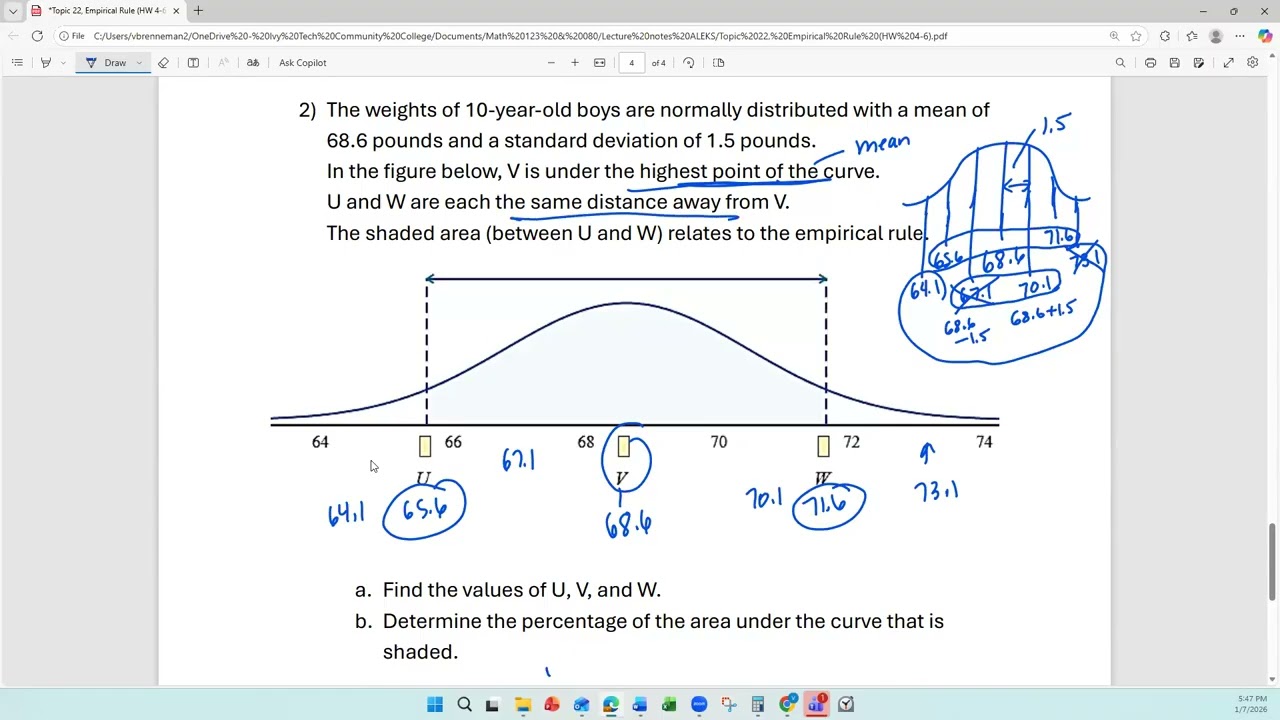Close the Topic 22 Empirical Rule tab
The height and width of the screenshot is (720, 1280).
coord(176,11)
